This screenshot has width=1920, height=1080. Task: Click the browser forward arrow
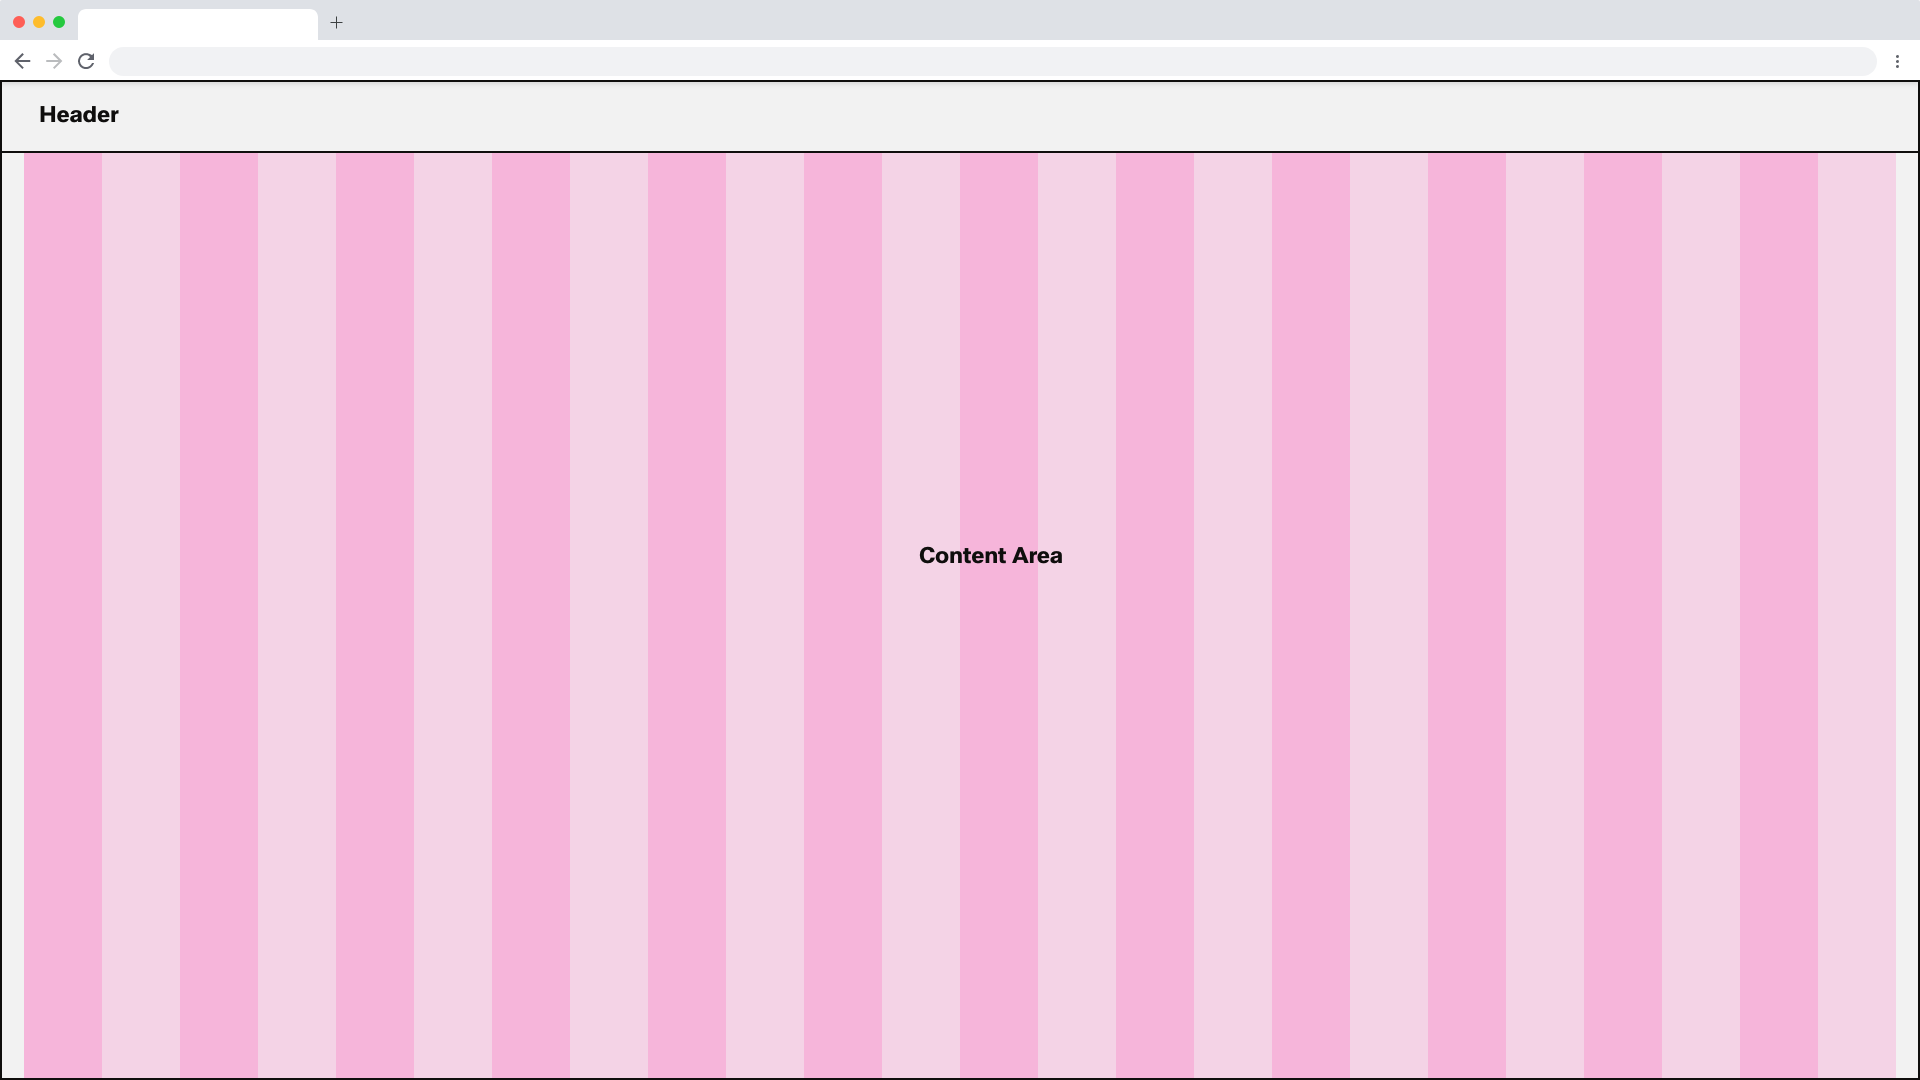(54, 61)
